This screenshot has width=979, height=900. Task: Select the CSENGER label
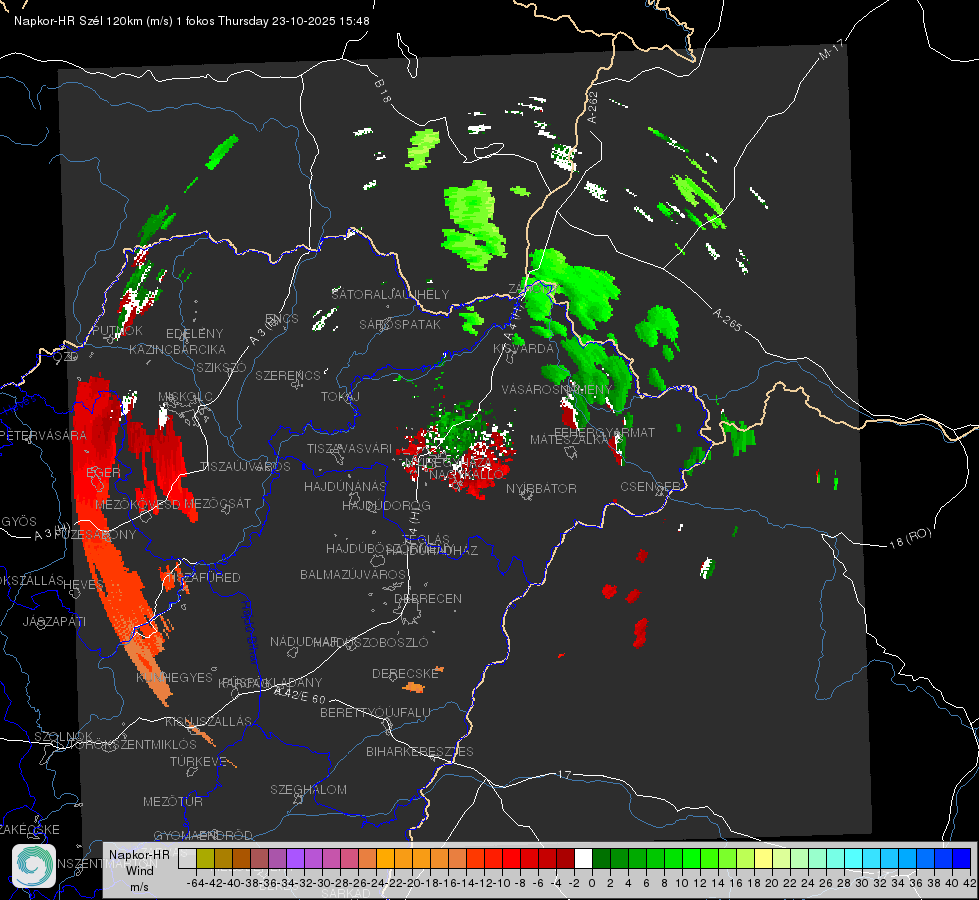[650, 486]
